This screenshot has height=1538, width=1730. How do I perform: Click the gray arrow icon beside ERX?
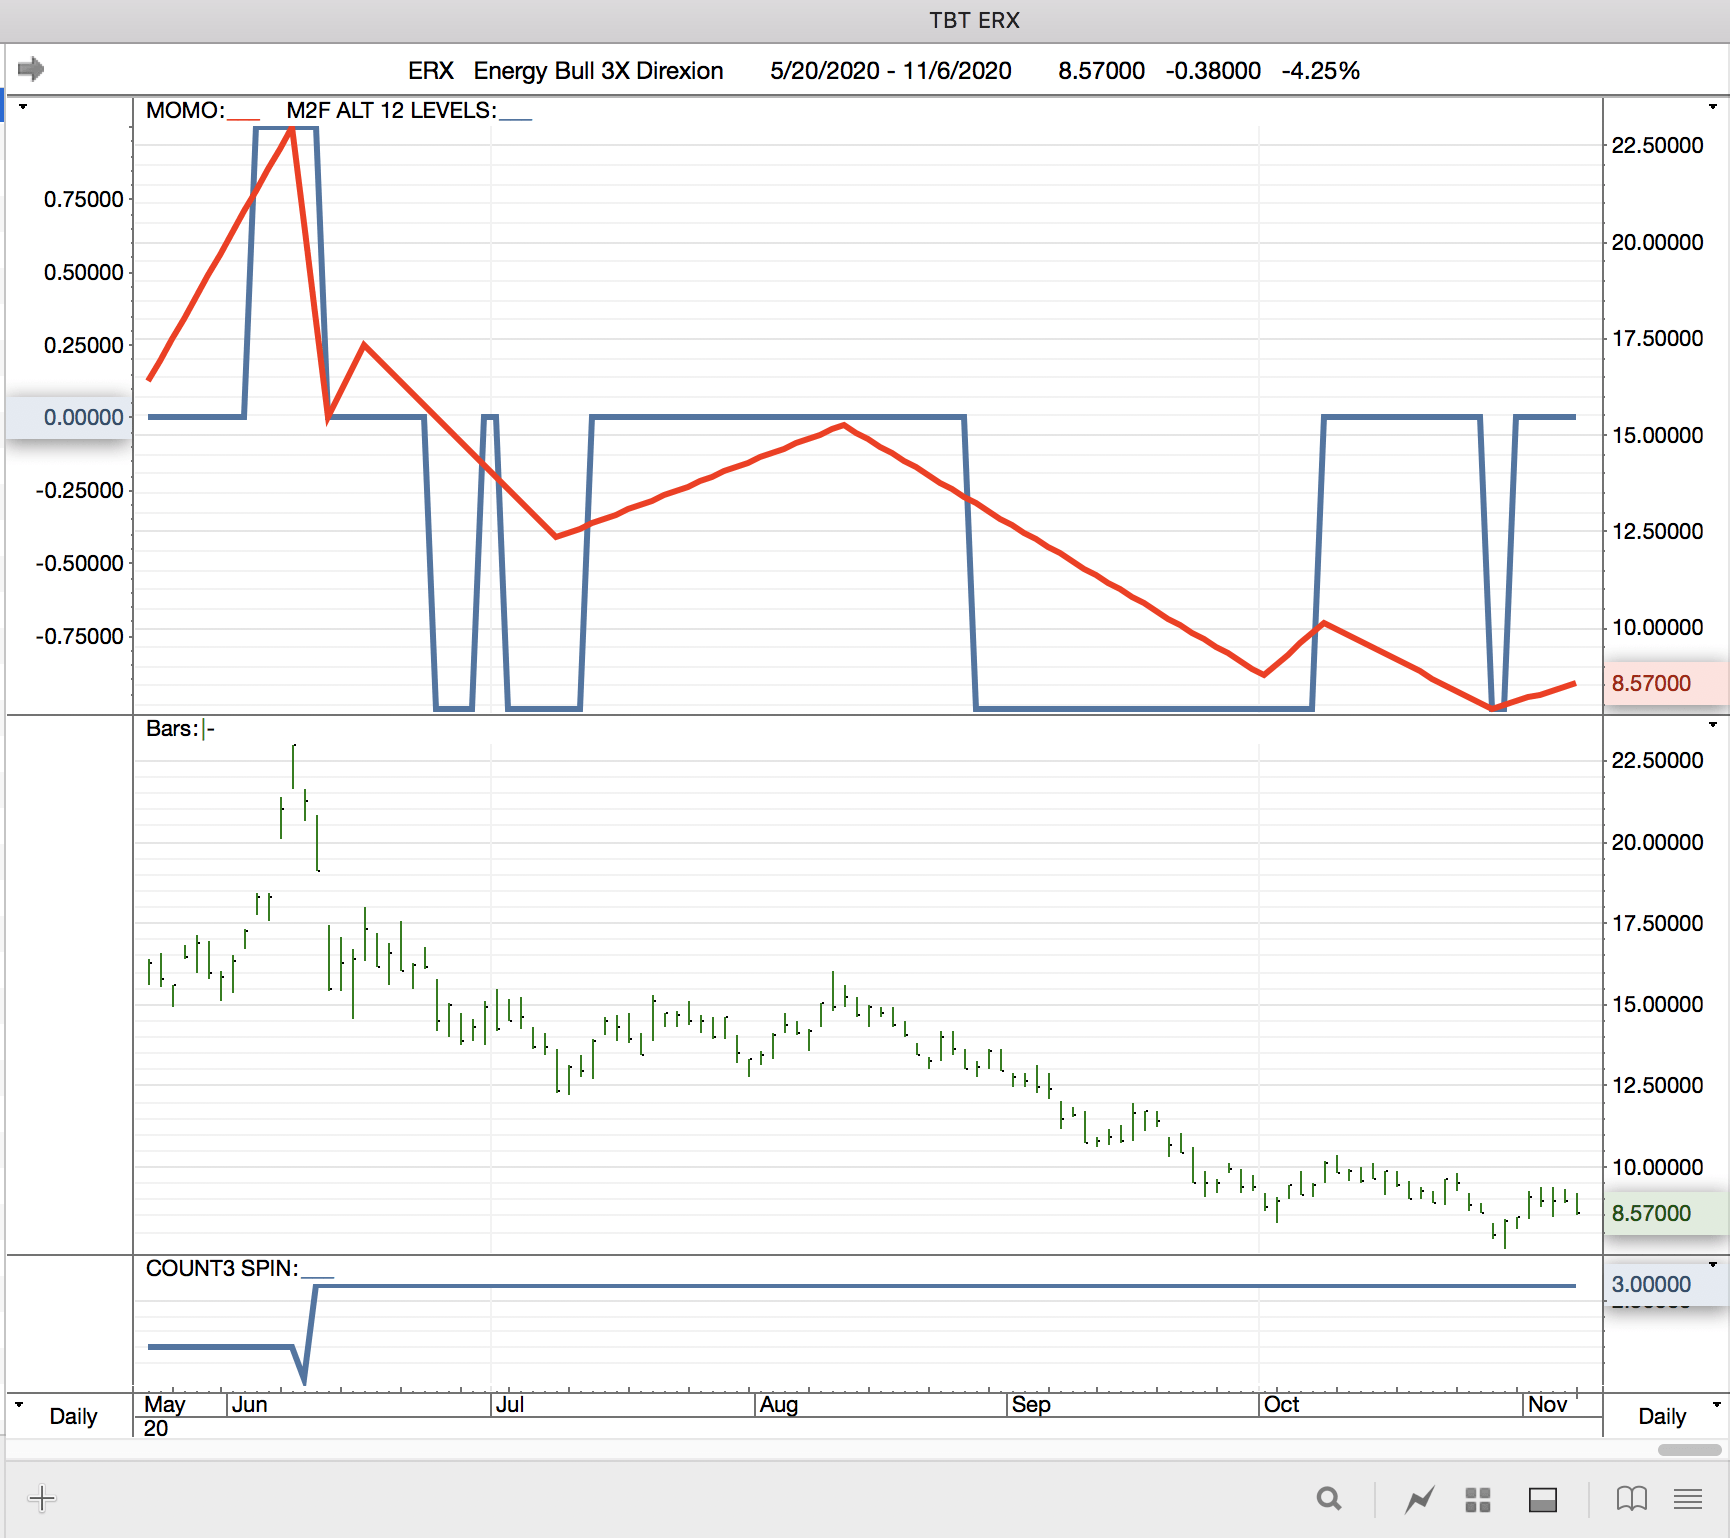31,69
